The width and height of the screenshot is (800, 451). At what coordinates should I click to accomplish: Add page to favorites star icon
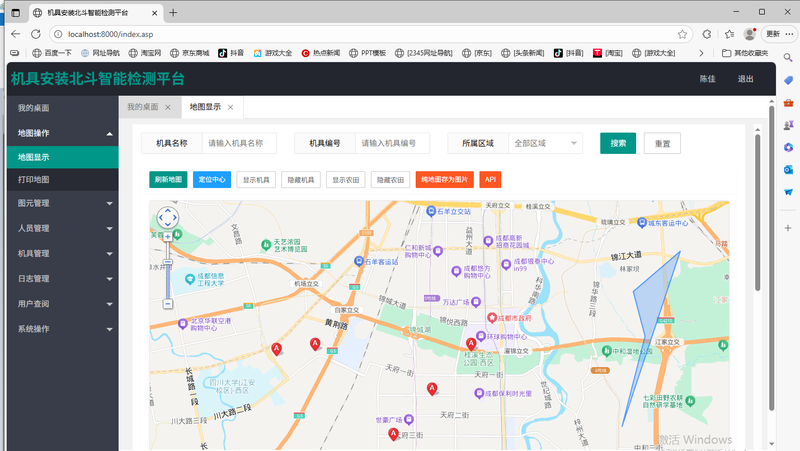click(682, 34)
